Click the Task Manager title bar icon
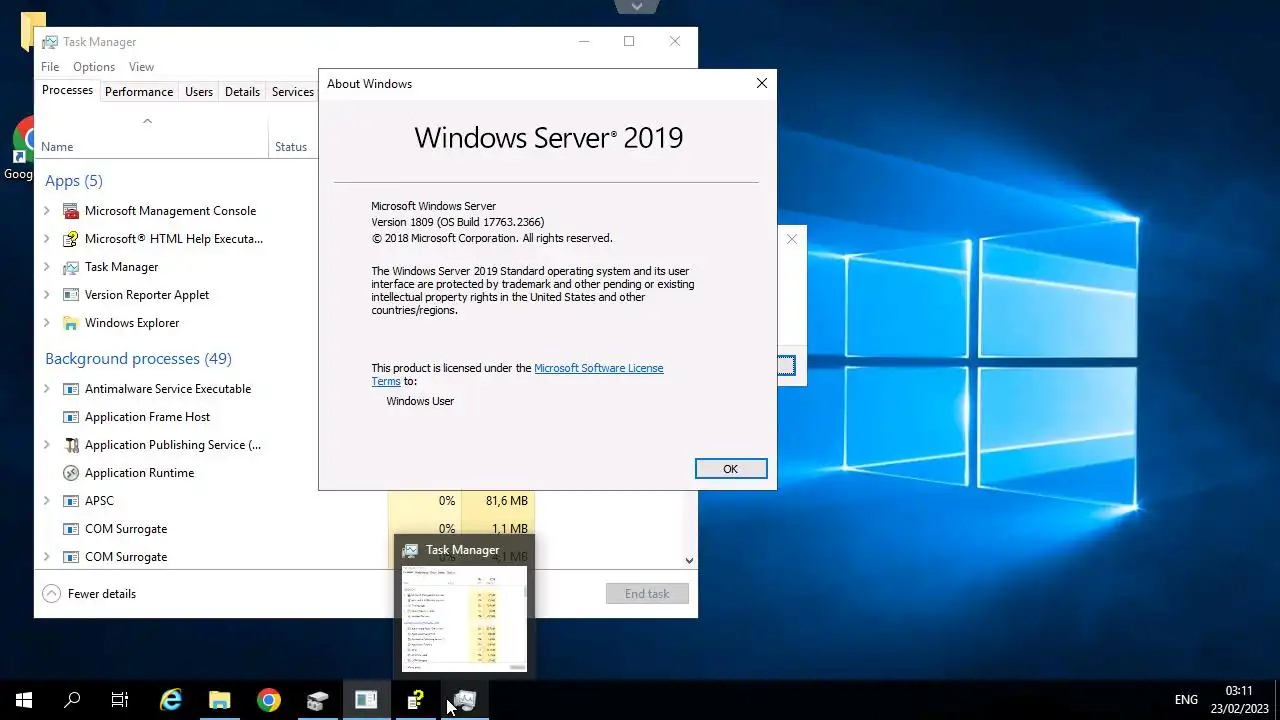The width and height of the screenshot is (1280, 720). point(50,42)
